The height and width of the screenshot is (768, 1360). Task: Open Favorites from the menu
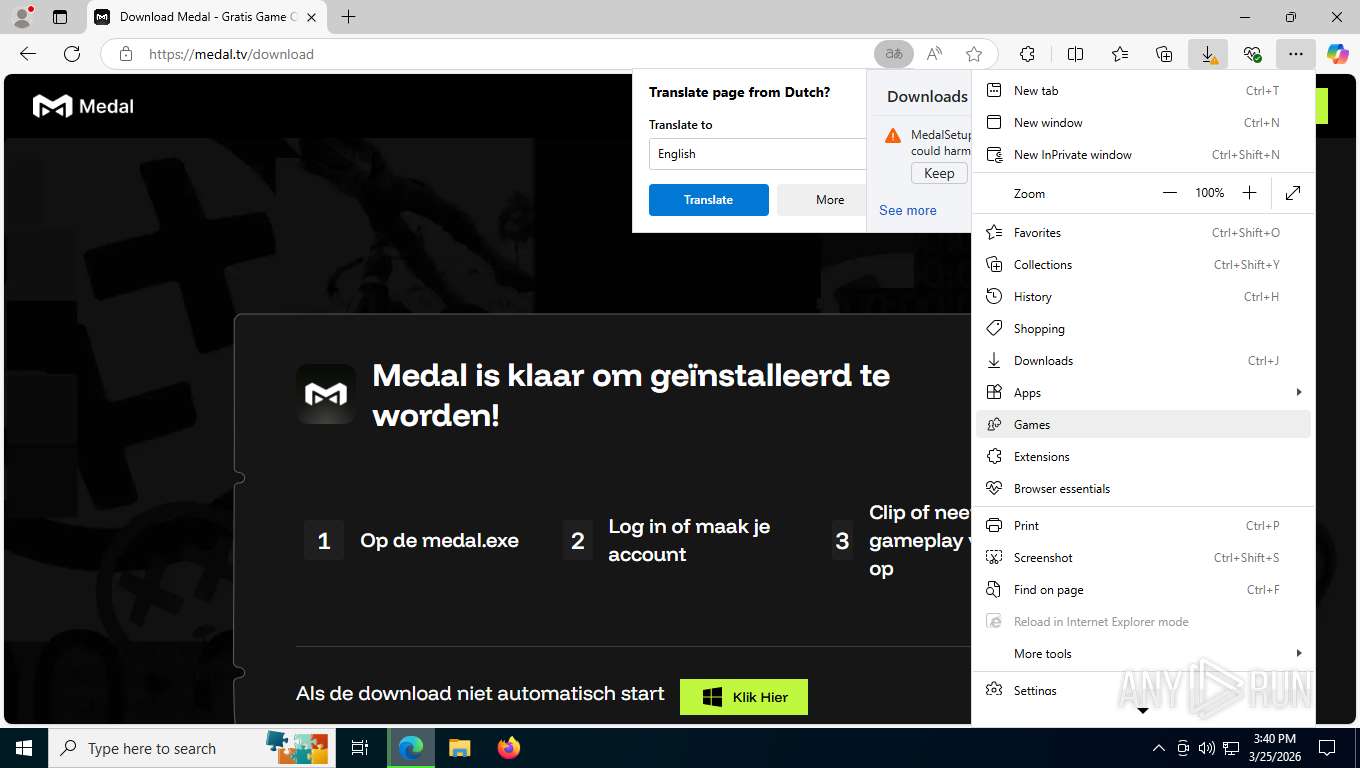coord(1143,233)
